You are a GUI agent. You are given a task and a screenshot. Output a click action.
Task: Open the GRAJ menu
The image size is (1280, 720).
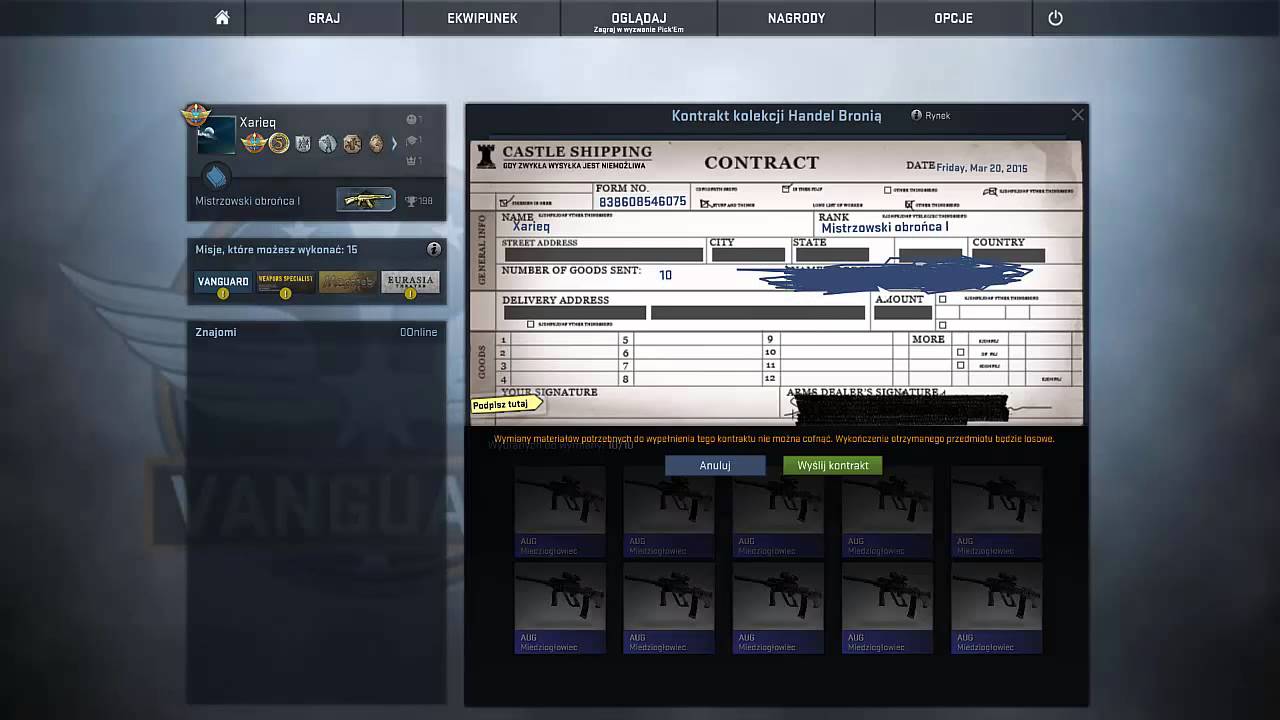[x=324, y=18]
